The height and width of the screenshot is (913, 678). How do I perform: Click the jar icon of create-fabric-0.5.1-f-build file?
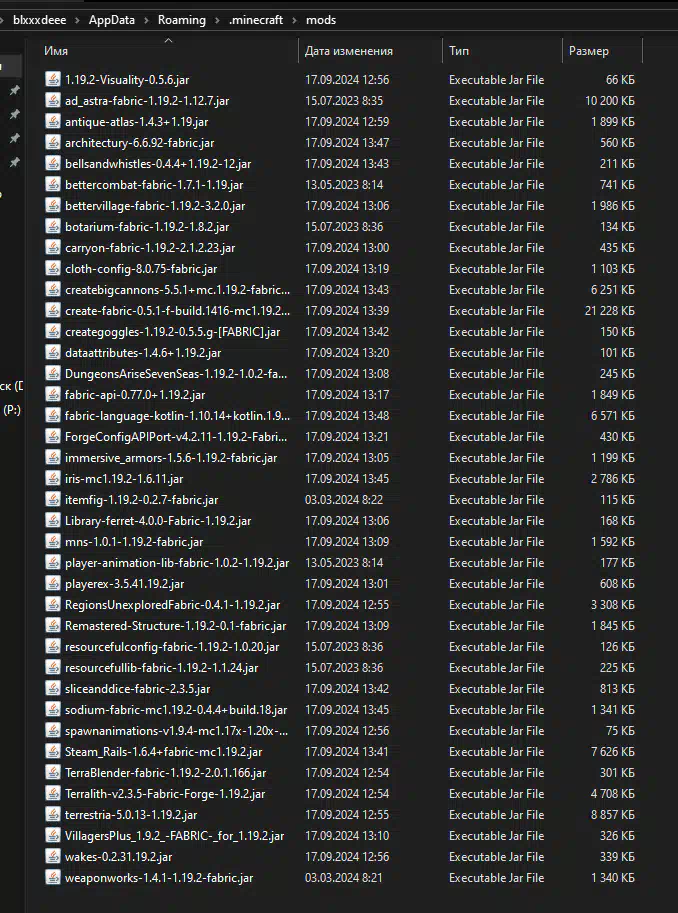[53, 310]
